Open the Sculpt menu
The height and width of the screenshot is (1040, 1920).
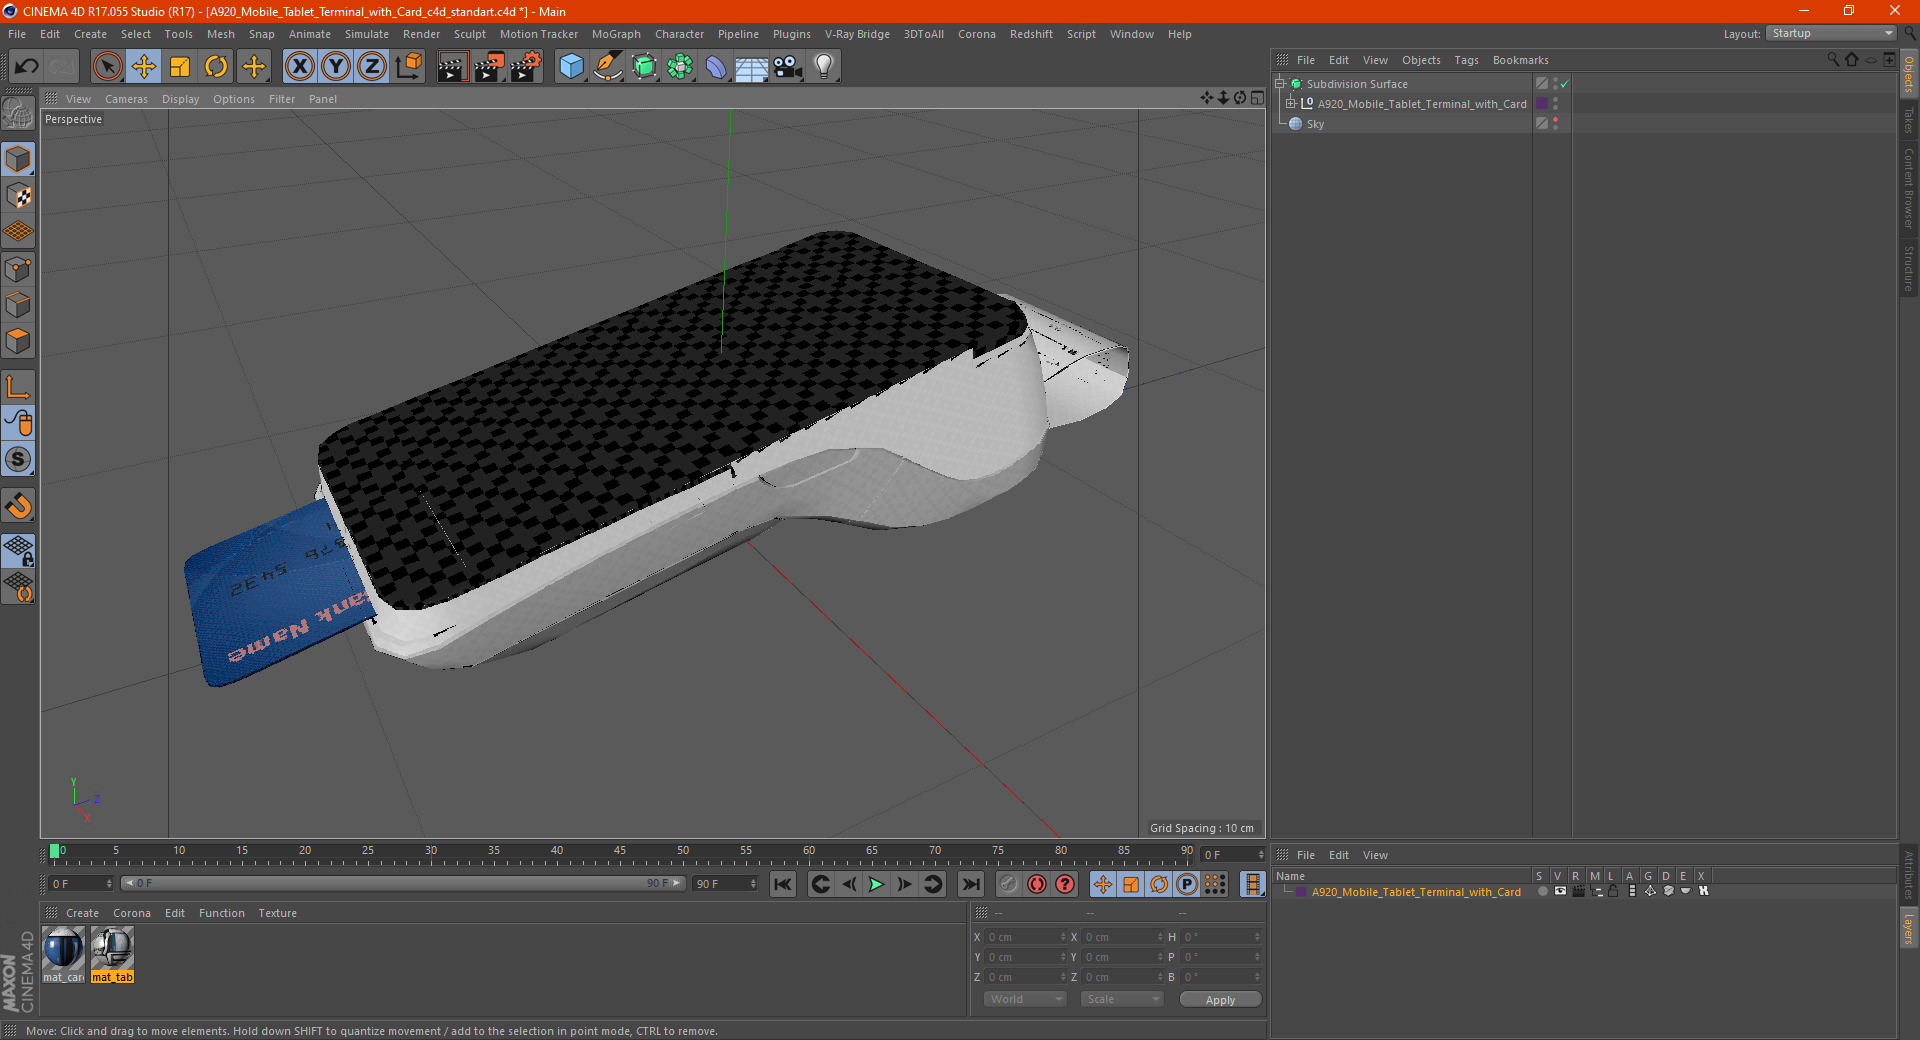click(x=470, y=34)
